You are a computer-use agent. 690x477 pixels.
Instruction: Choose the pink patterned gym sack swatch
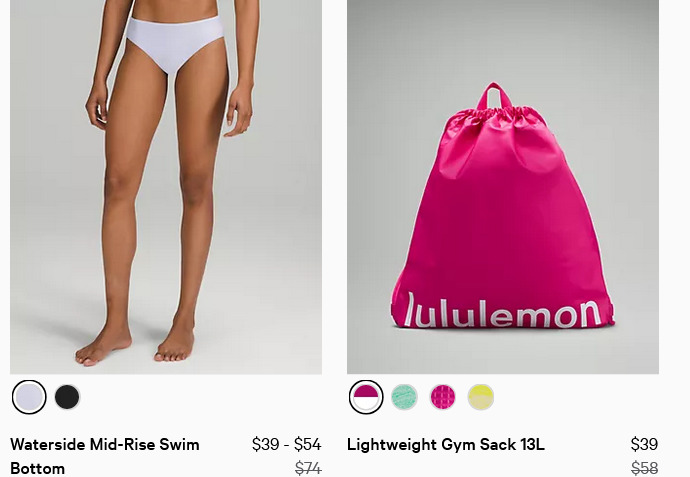[443, 397]
